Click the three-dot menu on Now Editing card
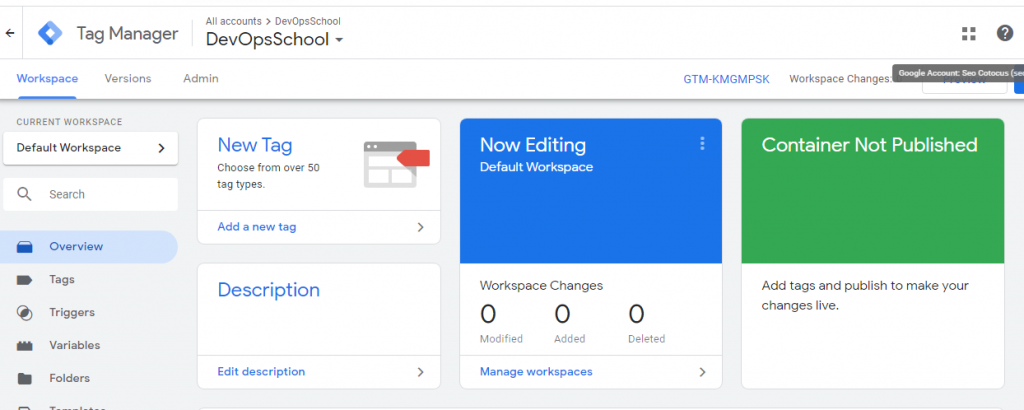 pyautogui.click(x=702, y=144)
